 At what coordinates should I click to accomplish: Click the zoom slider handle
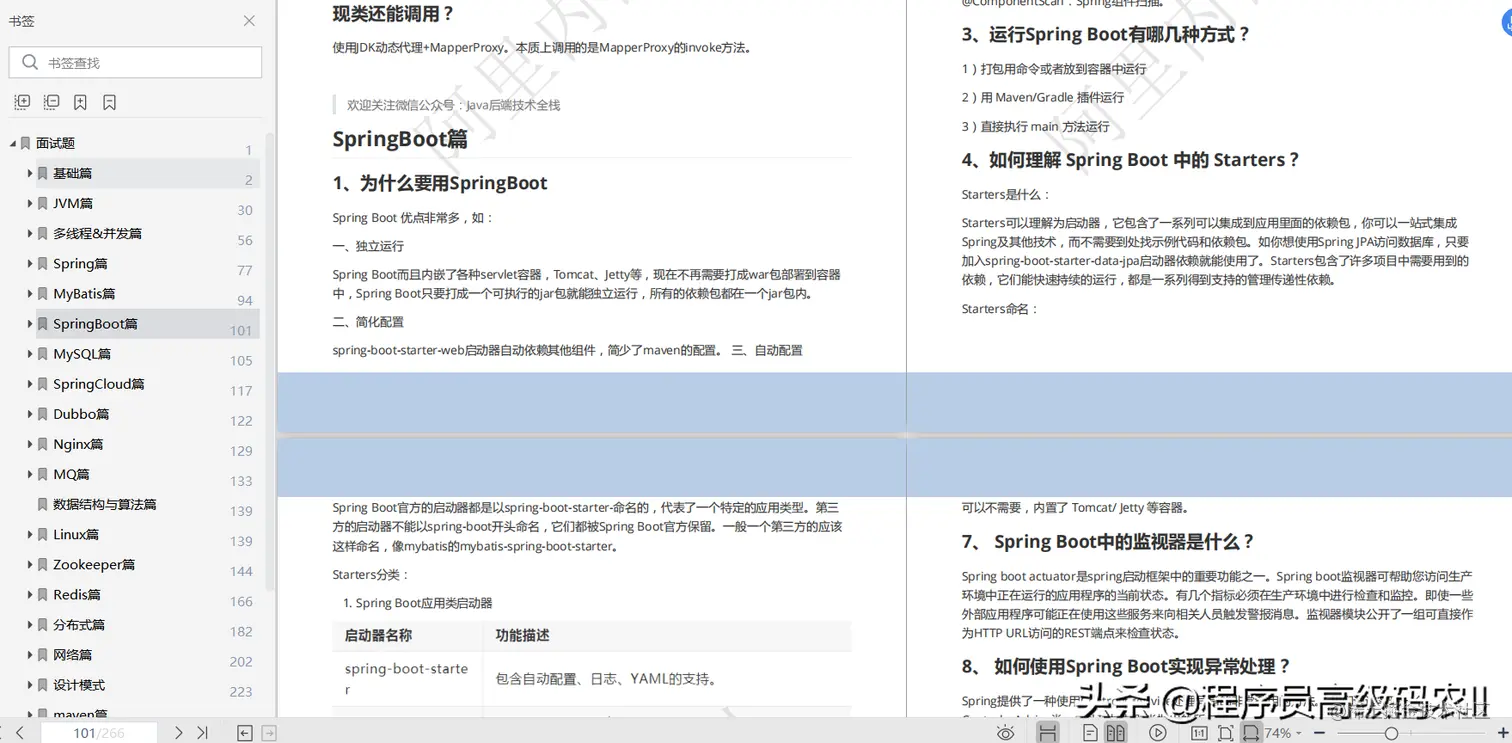pos(1392,733)
